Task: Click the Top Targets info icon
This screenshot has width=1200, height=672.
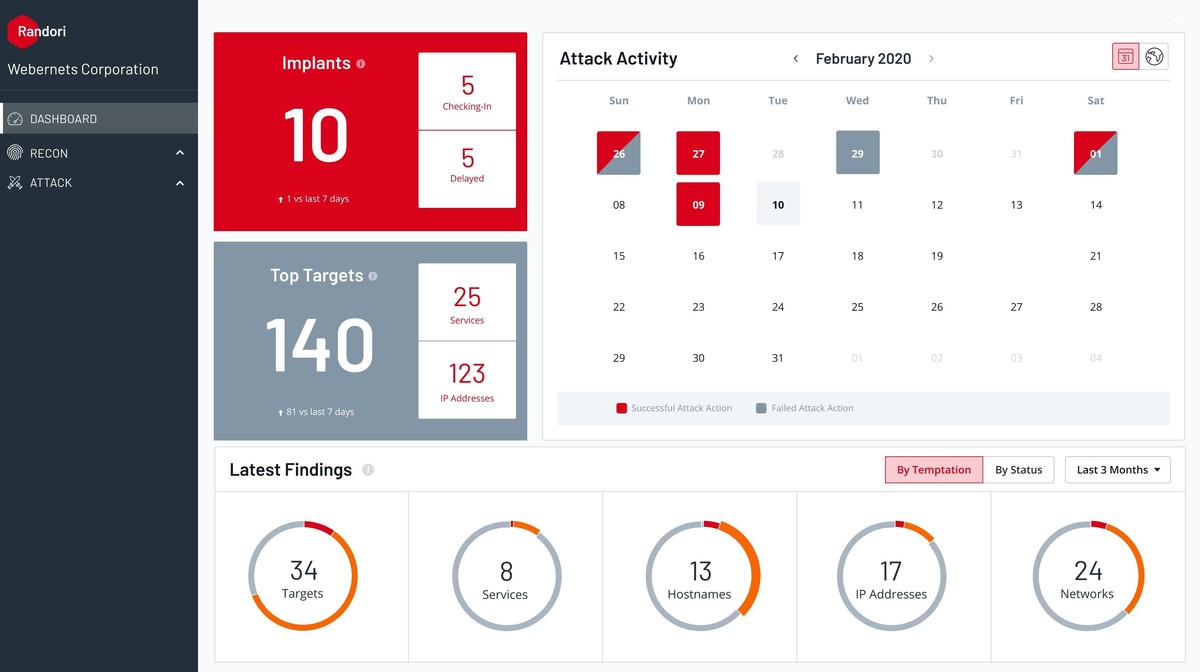Action: [x=373, y=276]
